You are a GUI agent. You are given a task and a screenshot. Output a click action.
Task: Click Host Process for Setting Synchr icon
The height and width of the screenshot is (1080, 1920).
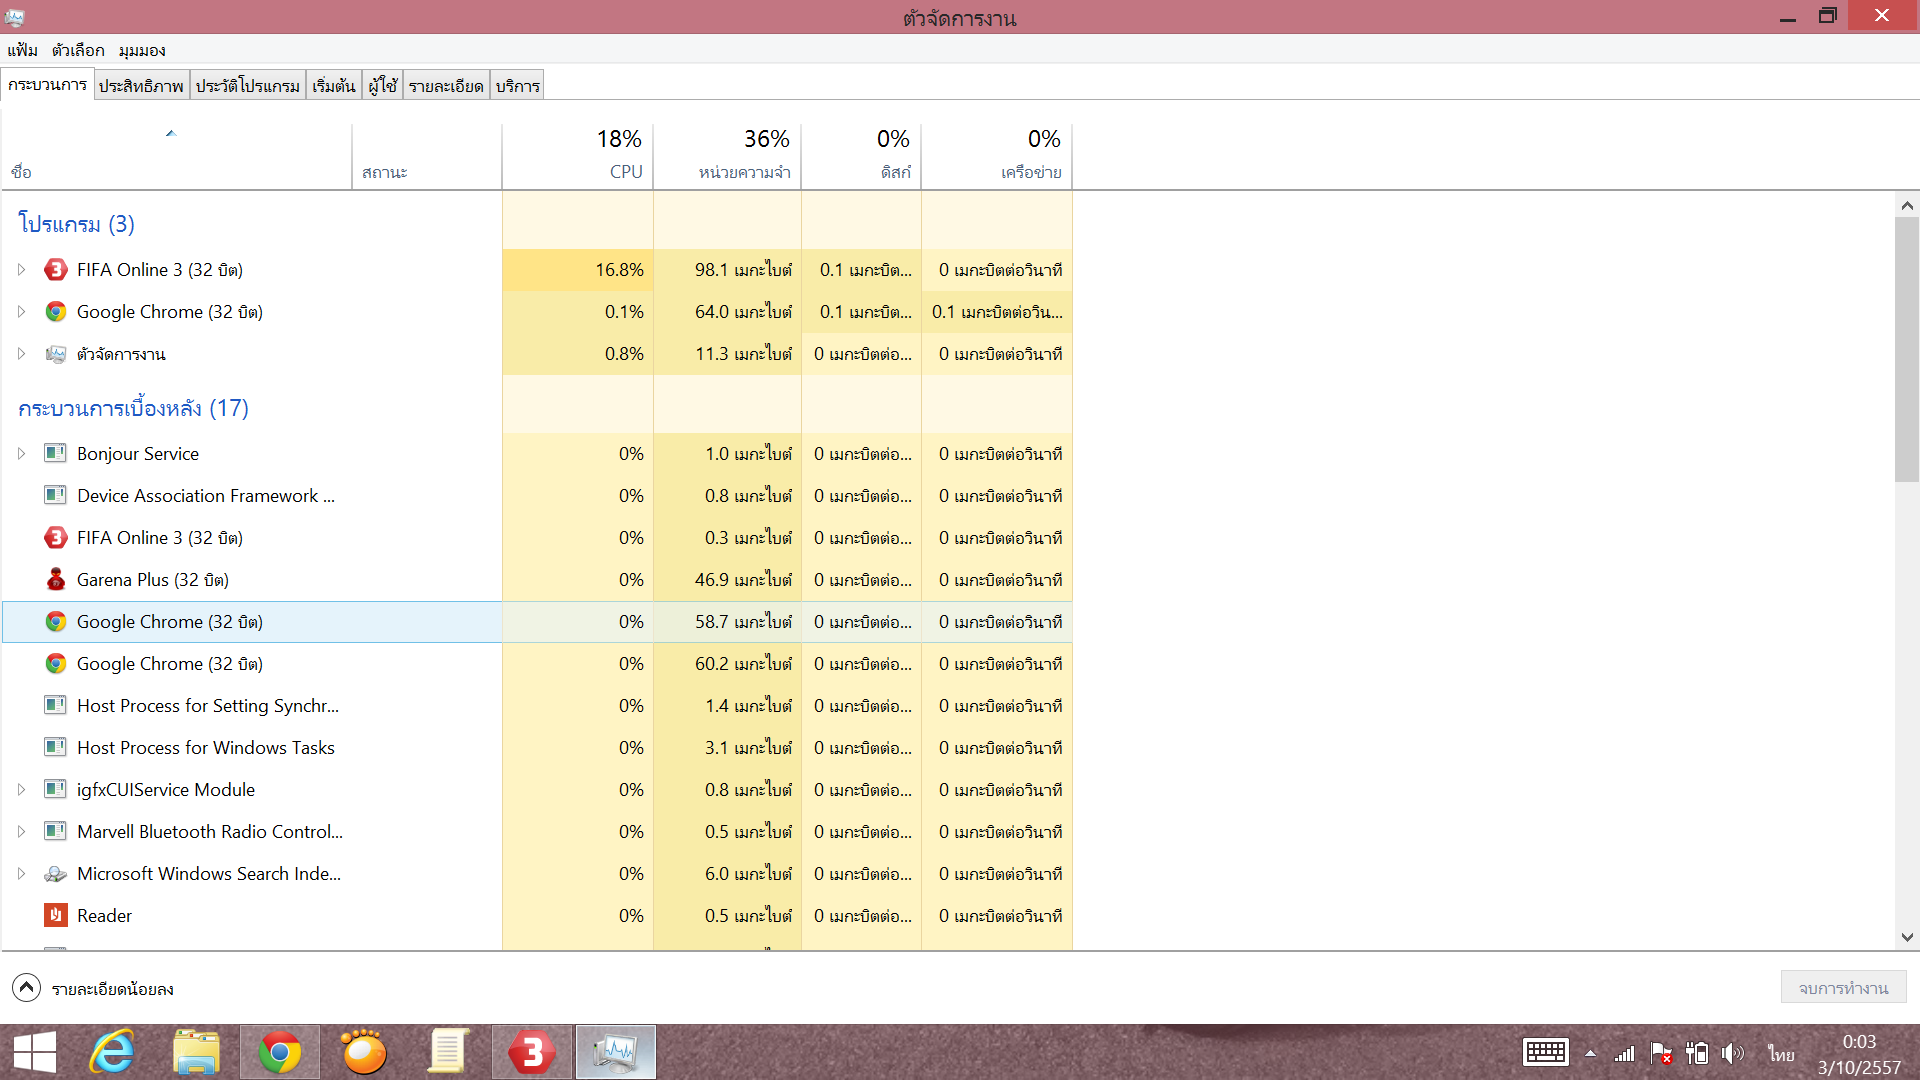click(56, 705)
